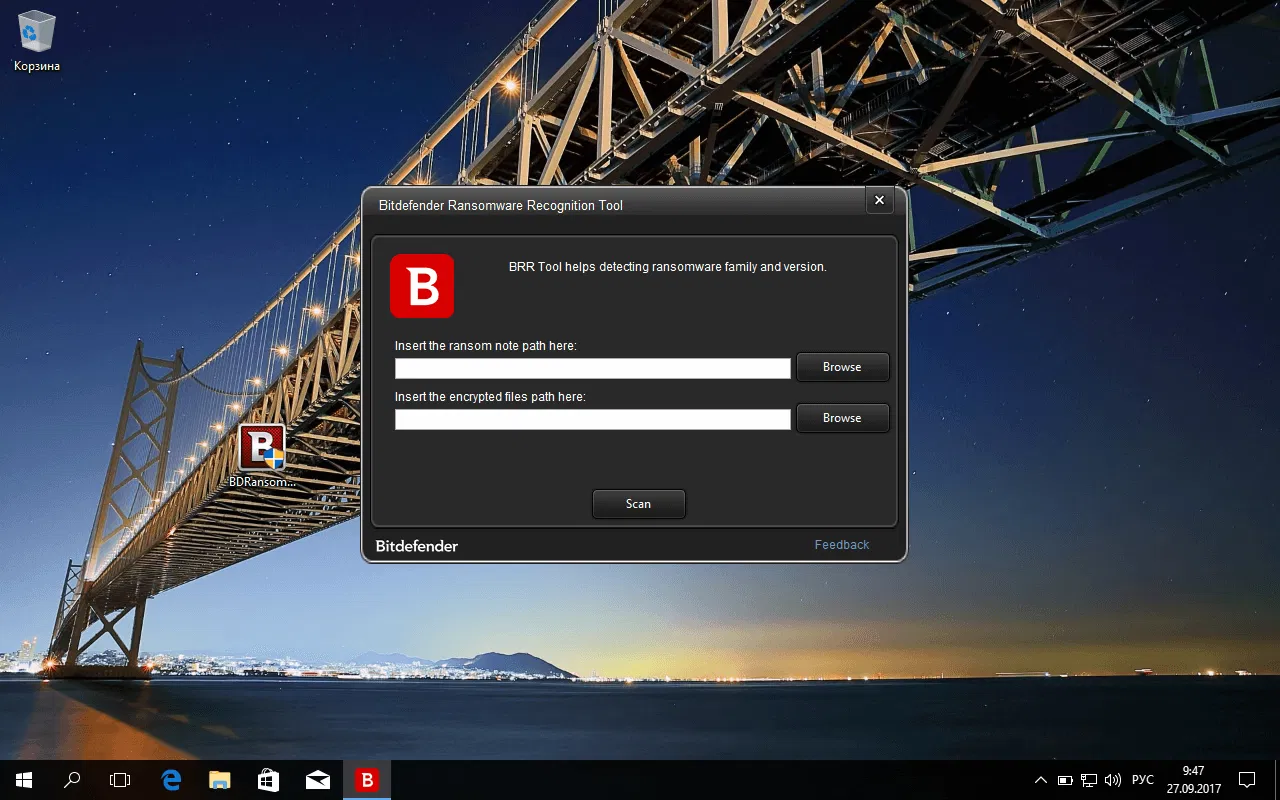Open the volume speaker tray icon
The image size is (1280, 800).
point(1113,780)
